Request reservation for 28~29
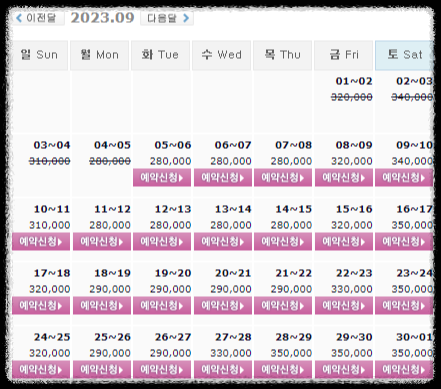 coord(283,369)
